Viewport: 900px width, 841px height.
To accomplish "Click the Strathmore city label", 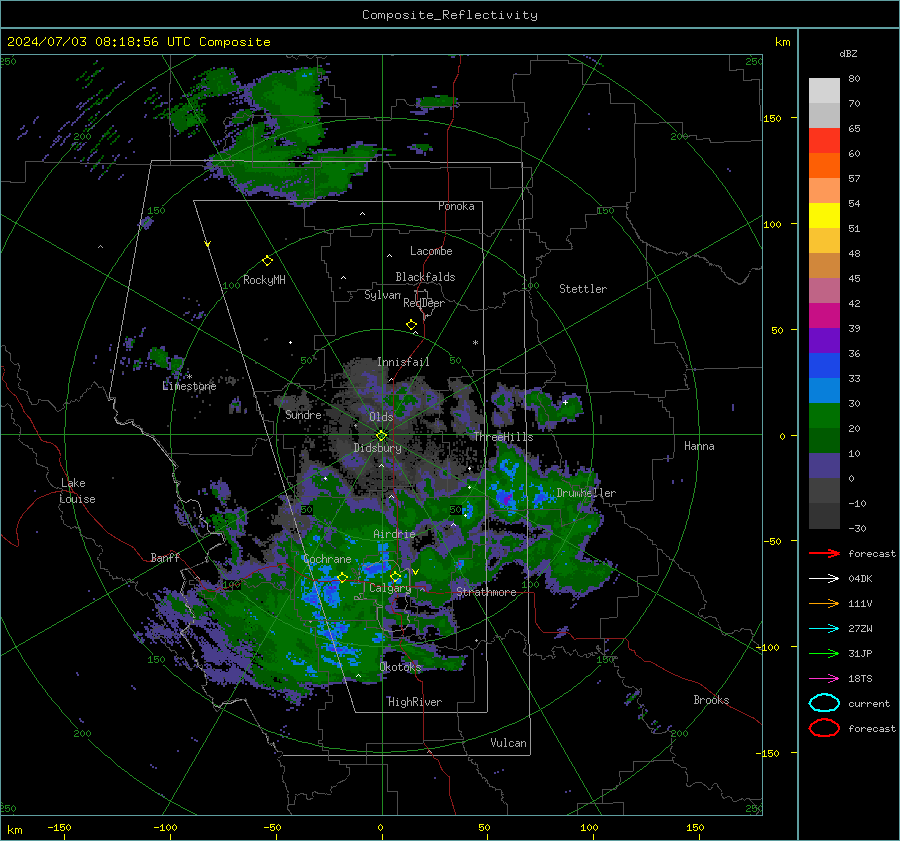I will click(x=486, y=592).
